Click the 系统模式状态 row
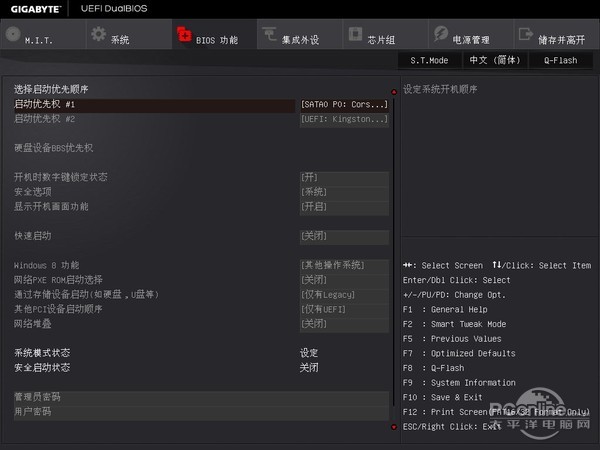This screenshot has width=600, height=450. [166, 353]
